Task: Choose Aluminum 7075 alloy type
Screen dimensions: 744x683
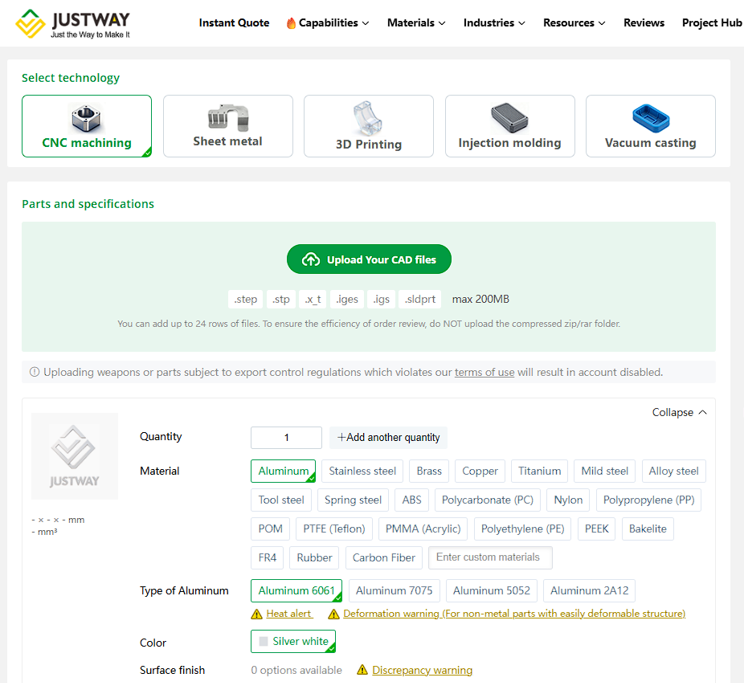Action: (394, 591)
